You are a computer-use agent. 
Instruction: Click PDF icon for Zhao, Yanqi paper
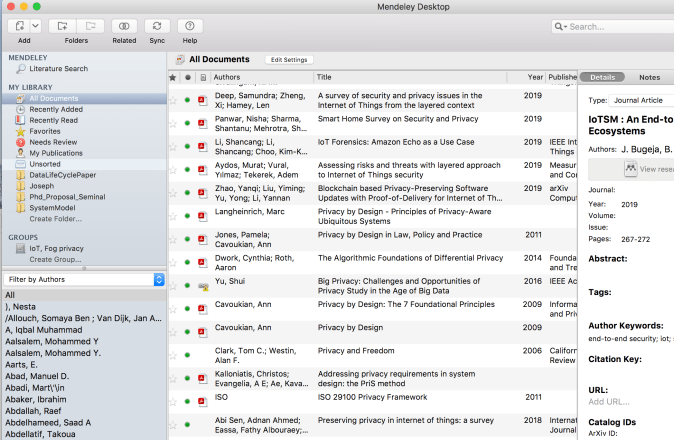click(202, 192)
